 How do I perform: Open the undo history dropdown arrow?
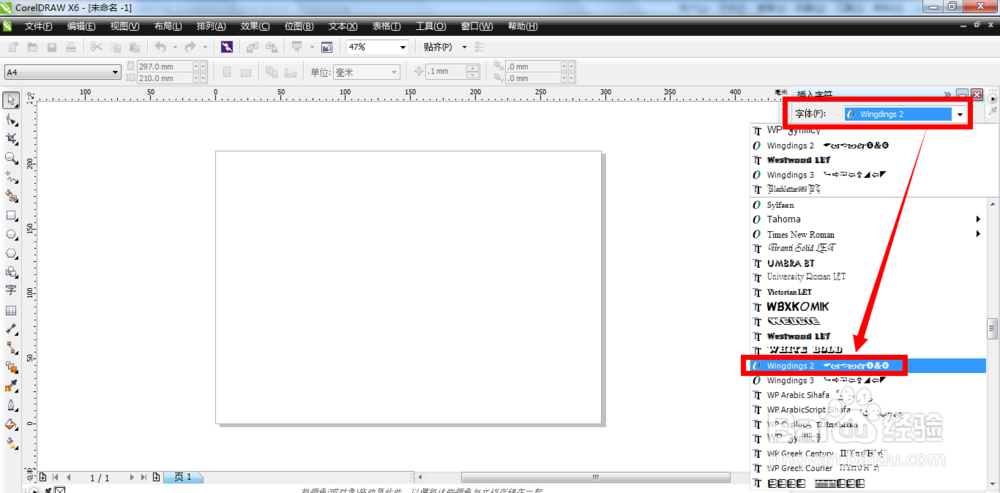coord(175,47)
